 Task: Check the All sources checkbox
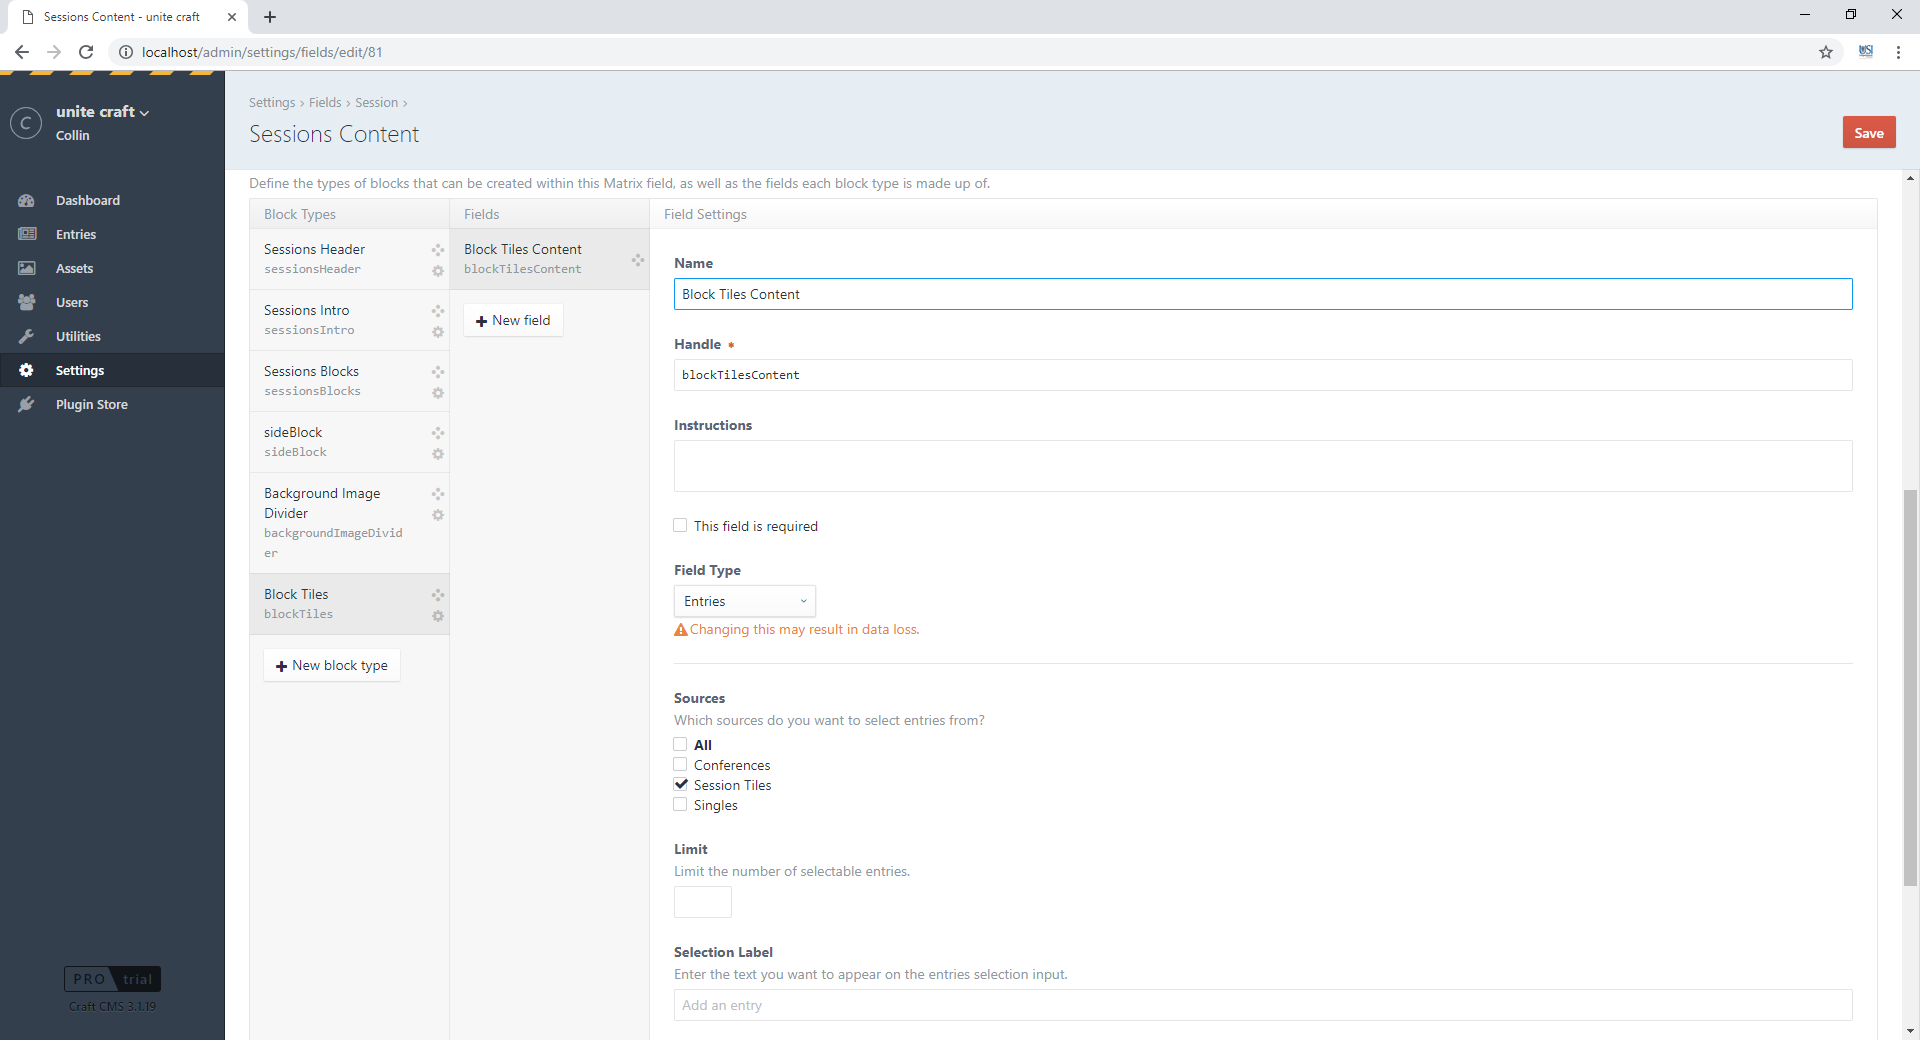[x=680, y=744]
